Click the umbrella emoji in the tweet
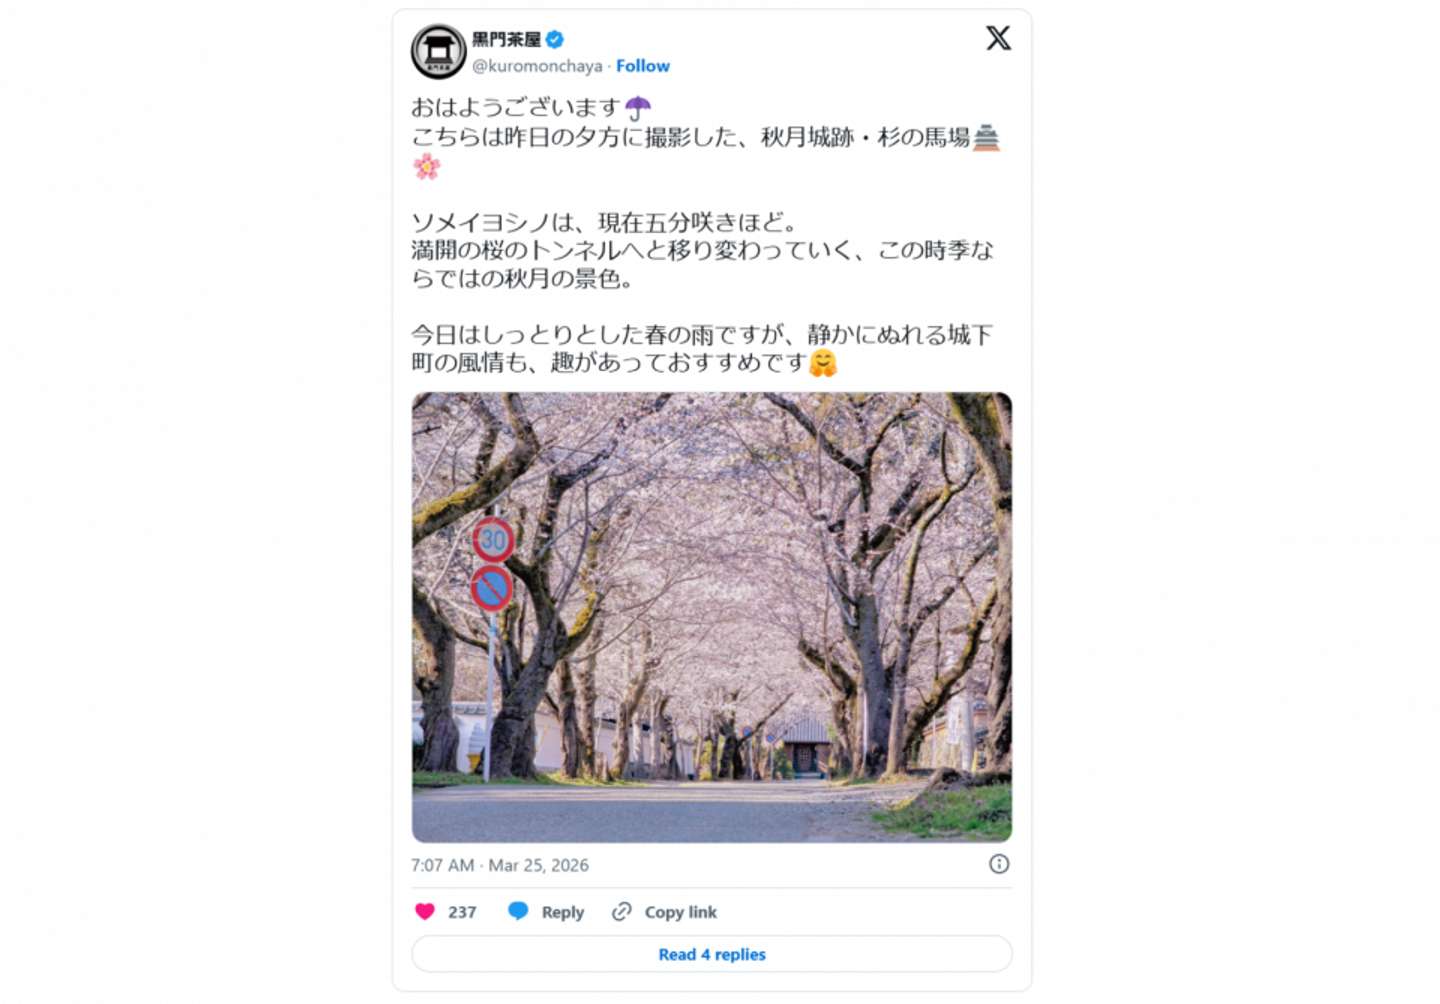 [x=638, y=108]
